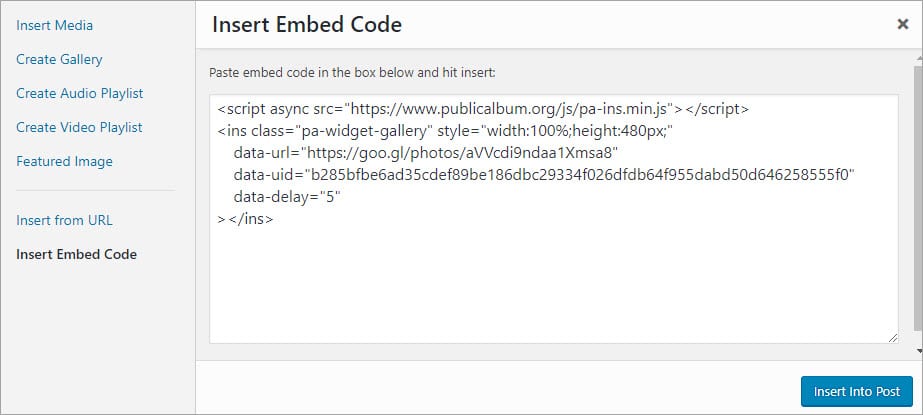Screen dimensions: 923x415
Task: Click the closing ins tag line
Action: [245, 218]
